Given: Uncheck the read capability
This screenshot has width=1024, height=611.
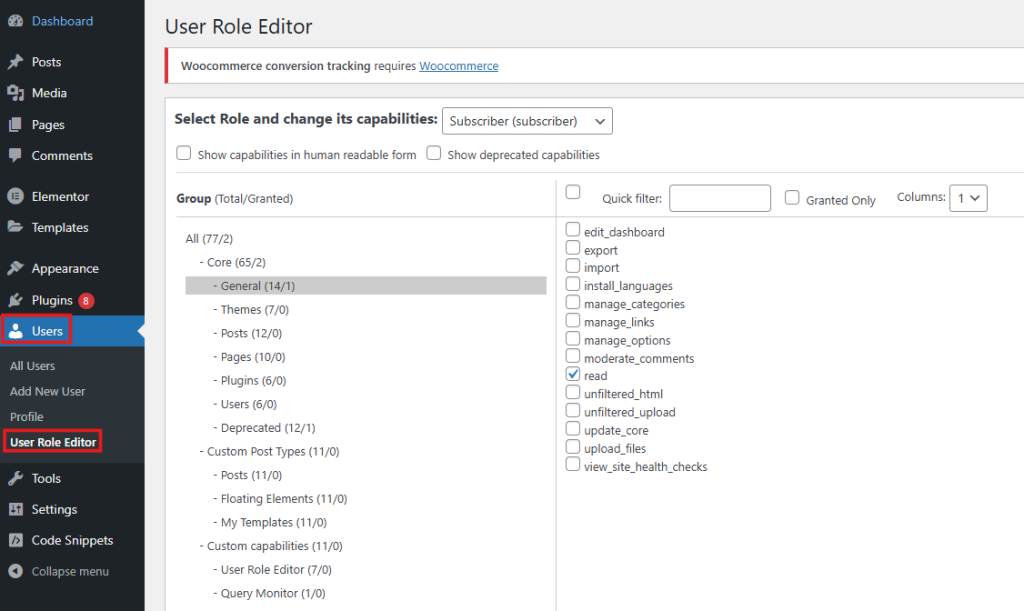Looking at the screenshot, I should click(x=573, y=375).
